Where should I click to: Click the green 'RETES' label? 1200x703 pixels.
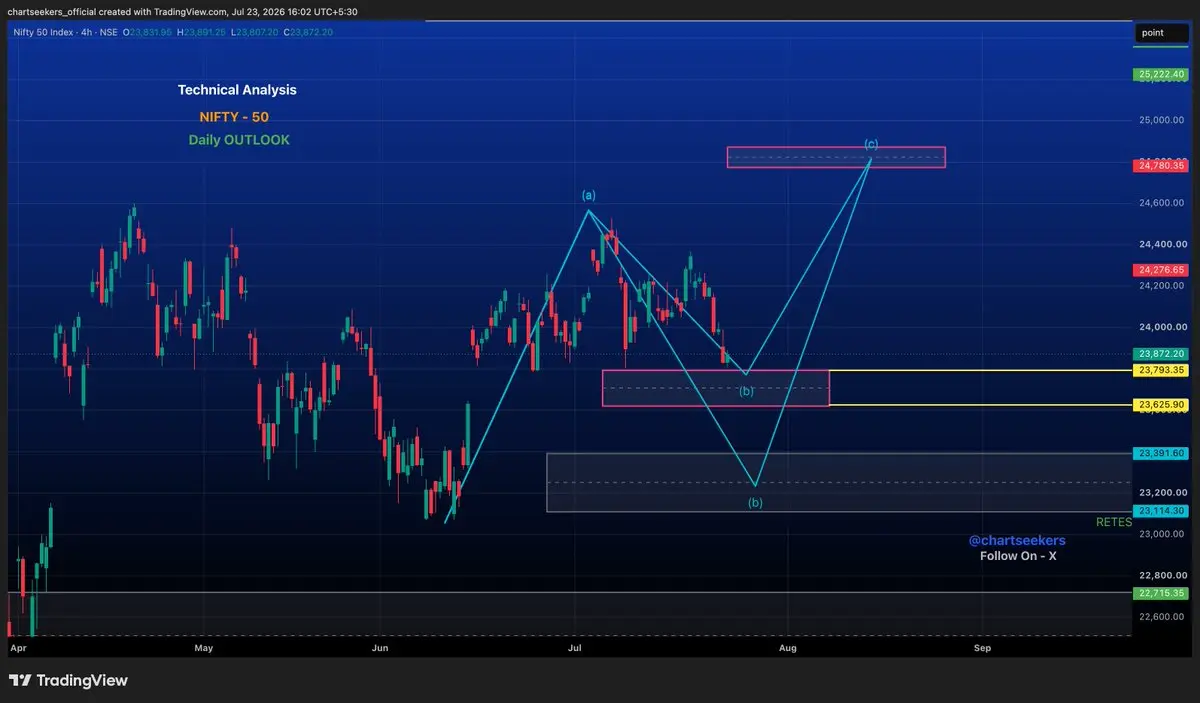click(x=1114, y=522)
